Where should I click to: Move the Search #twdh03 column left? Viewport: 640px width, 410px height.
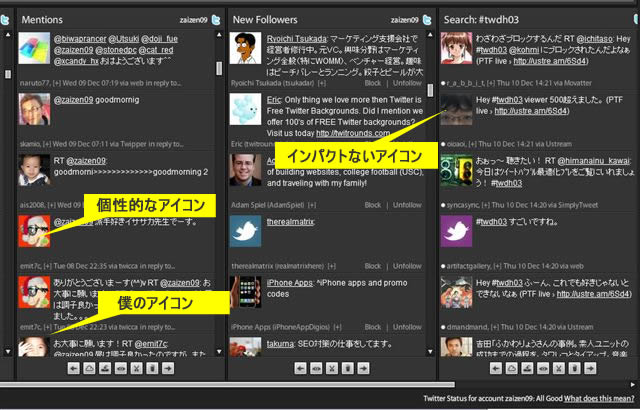point(496,368)
